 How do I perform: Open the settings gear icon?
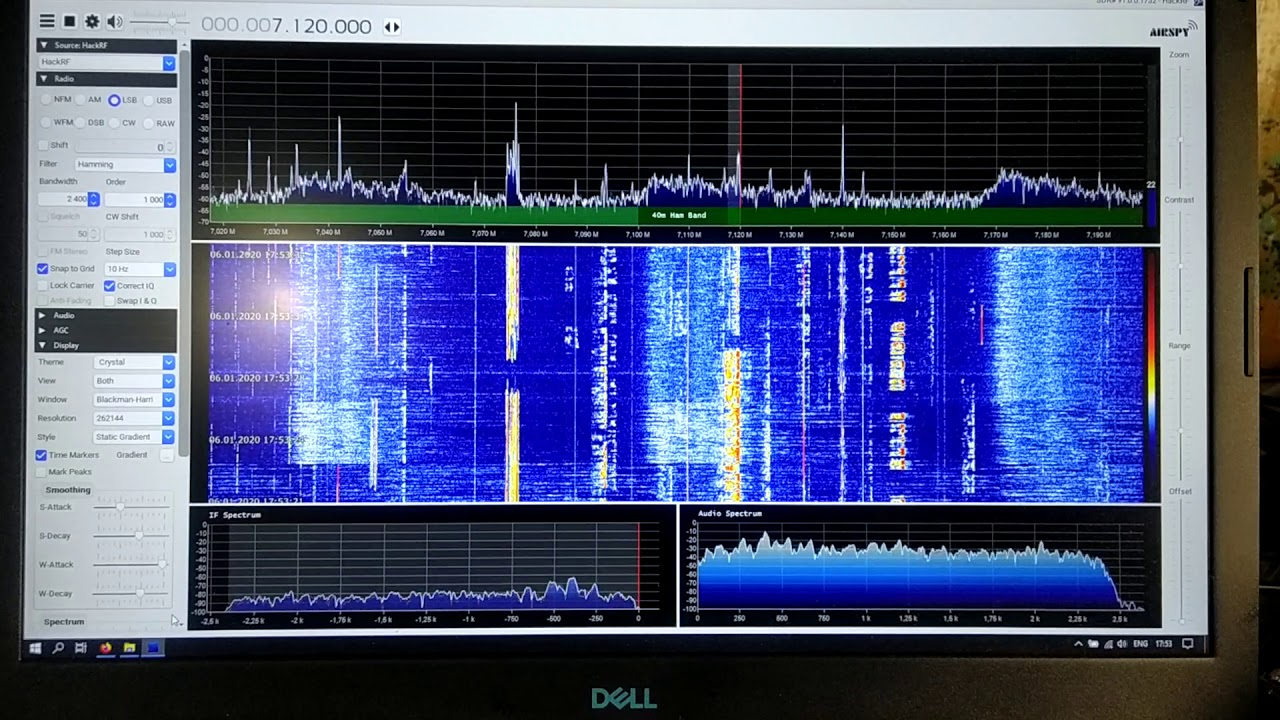(92, 21)
